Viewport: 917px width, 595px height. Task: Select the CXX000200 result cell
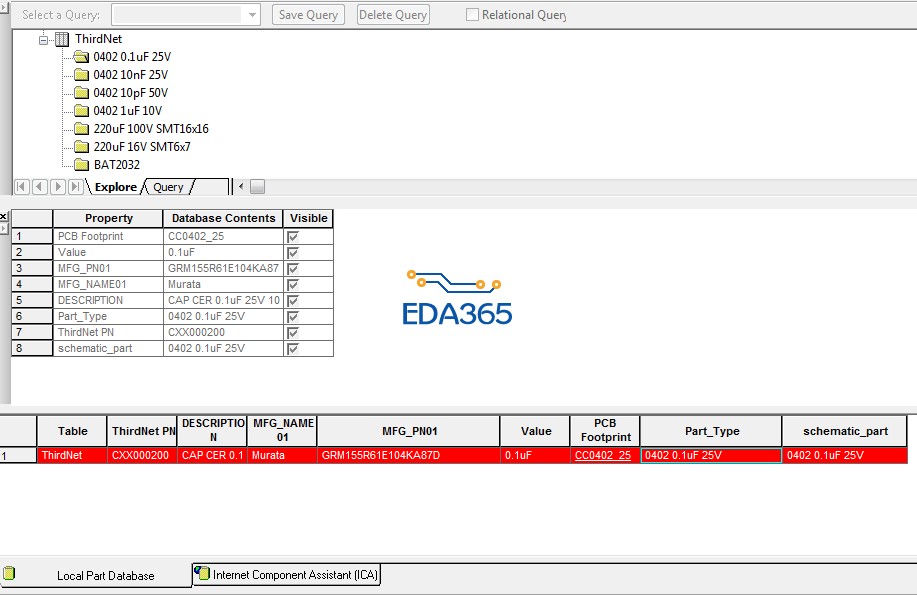click(x=142, y=455)
